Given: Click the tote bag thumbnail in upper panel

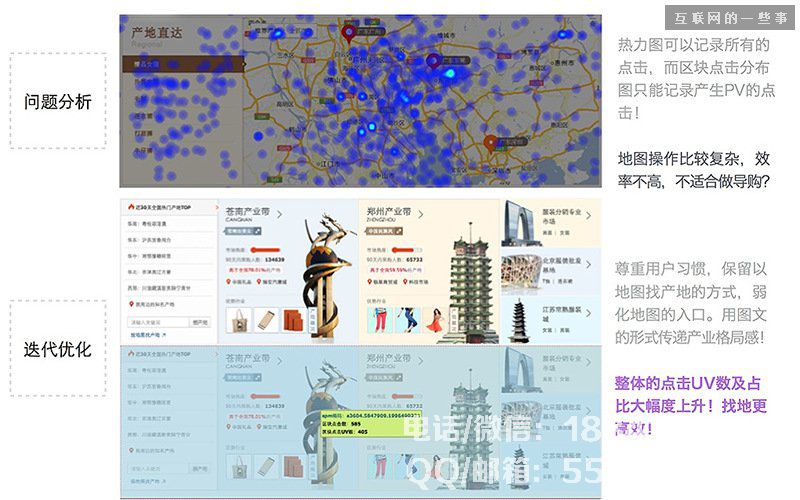Looking at the screenshot, I should coord(239,320).
